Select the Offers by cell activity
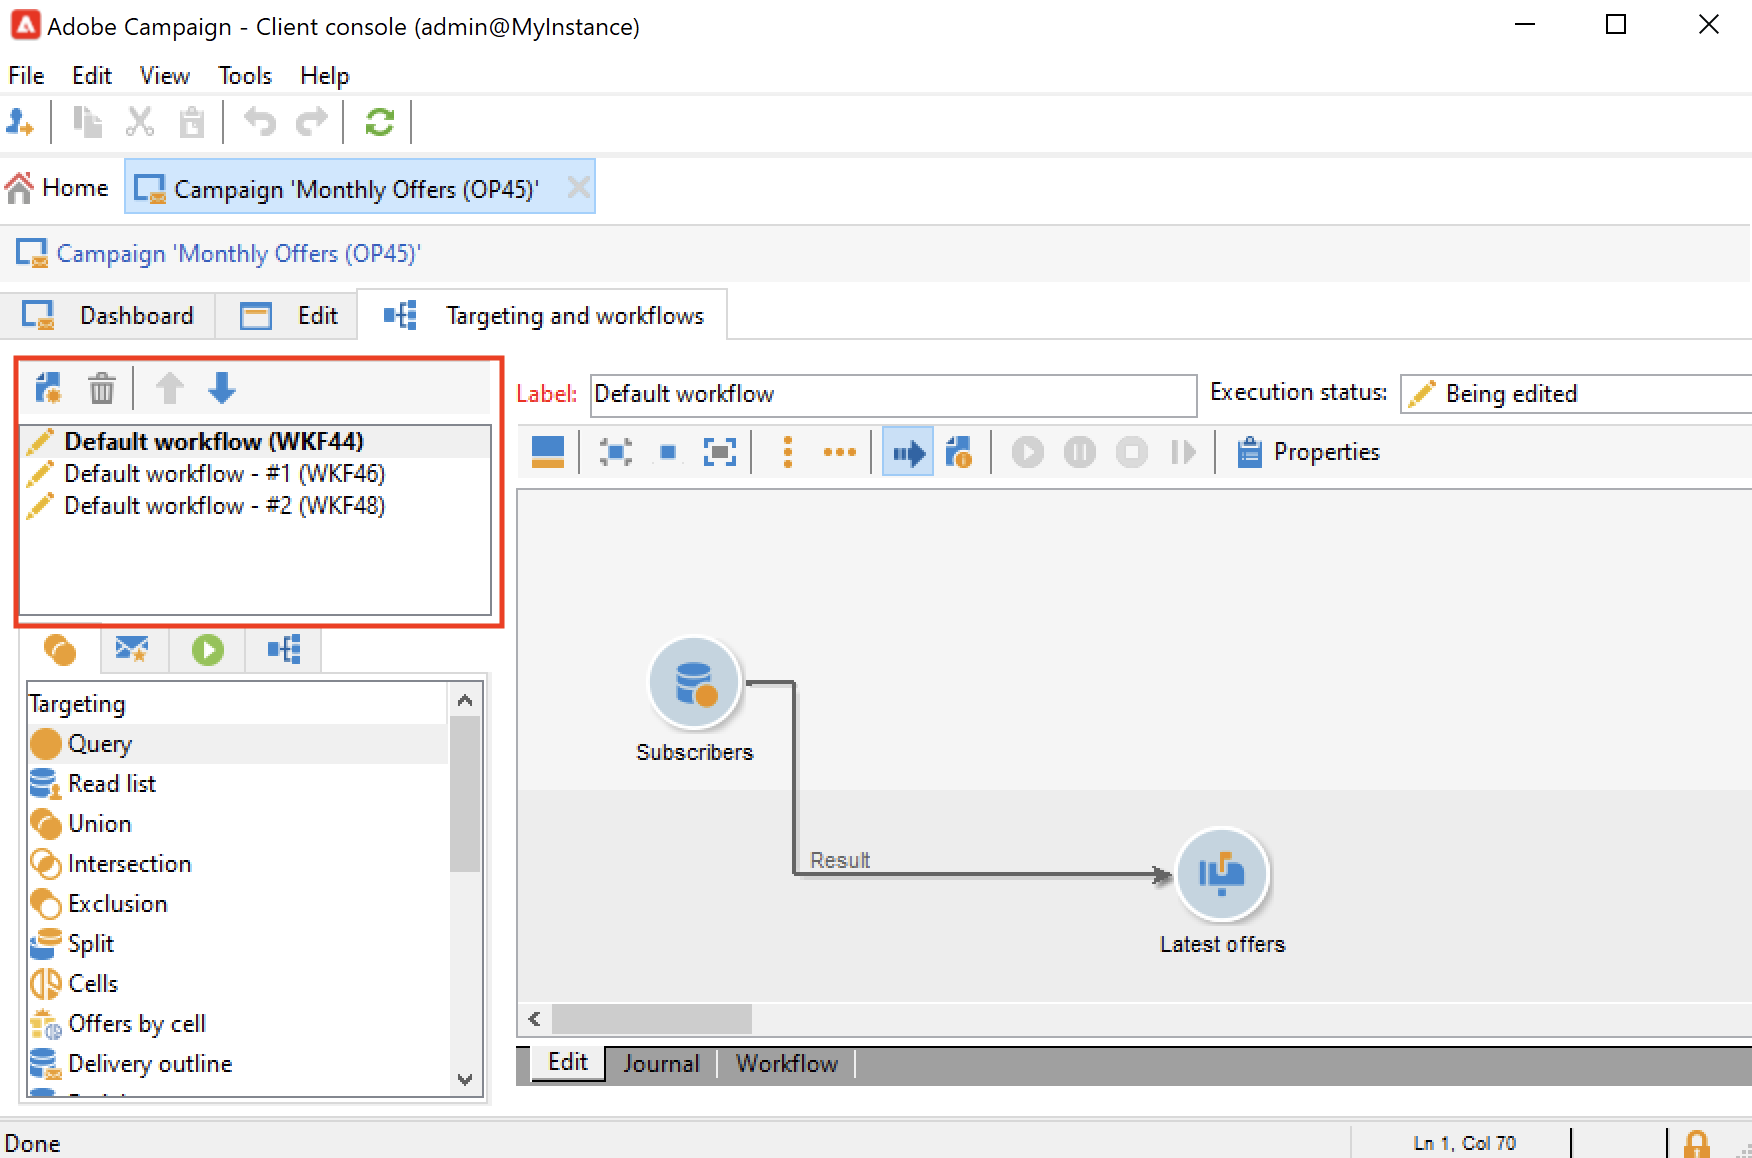The height and width of the screenshot is (1158, 1752). pyautogui.click(x=238, y=1024)
